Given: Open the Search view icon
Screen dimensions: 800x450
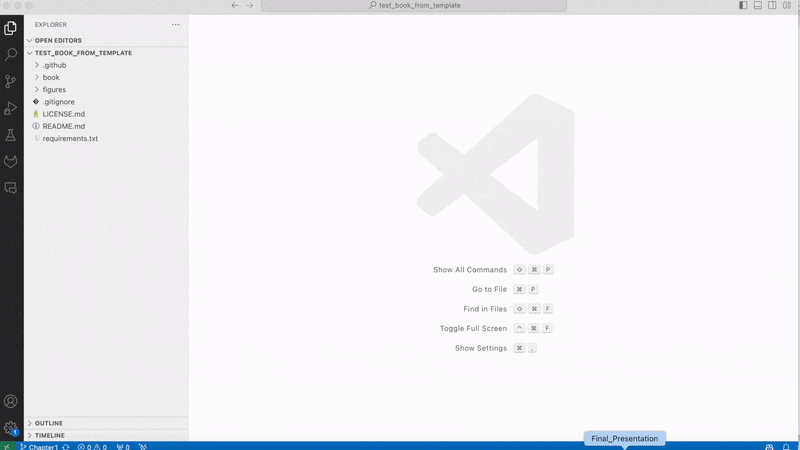Looking at the screenshot, I should pos(10,55).
